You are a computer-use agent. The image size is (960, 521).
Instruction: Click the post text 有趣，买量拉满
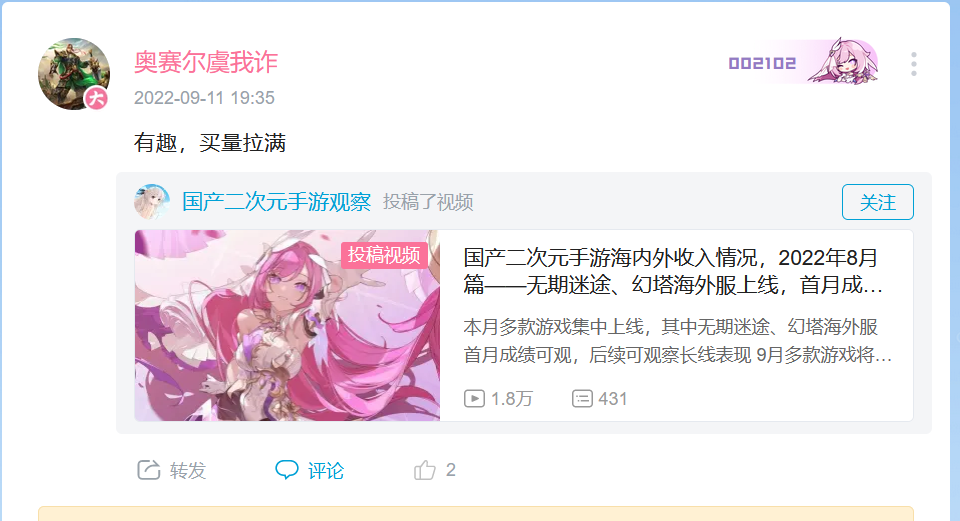(x=210, y=143)
